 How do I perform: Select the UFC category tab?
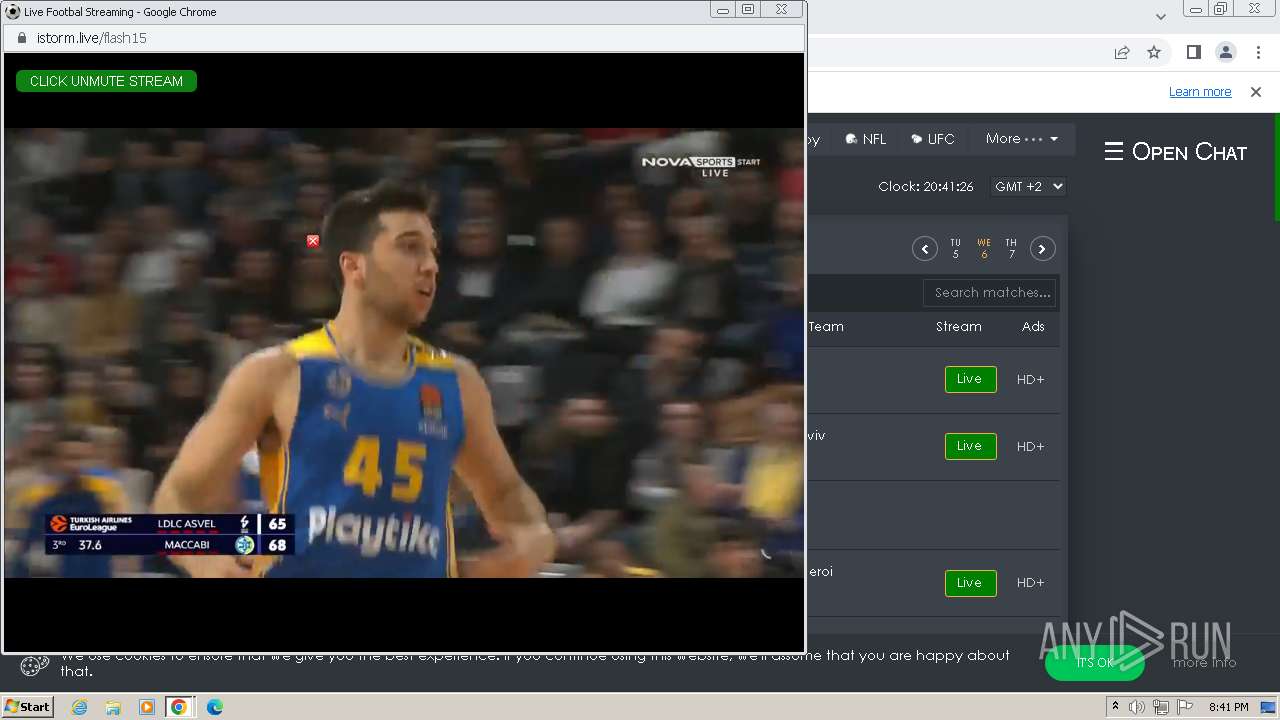coord(933,139)
